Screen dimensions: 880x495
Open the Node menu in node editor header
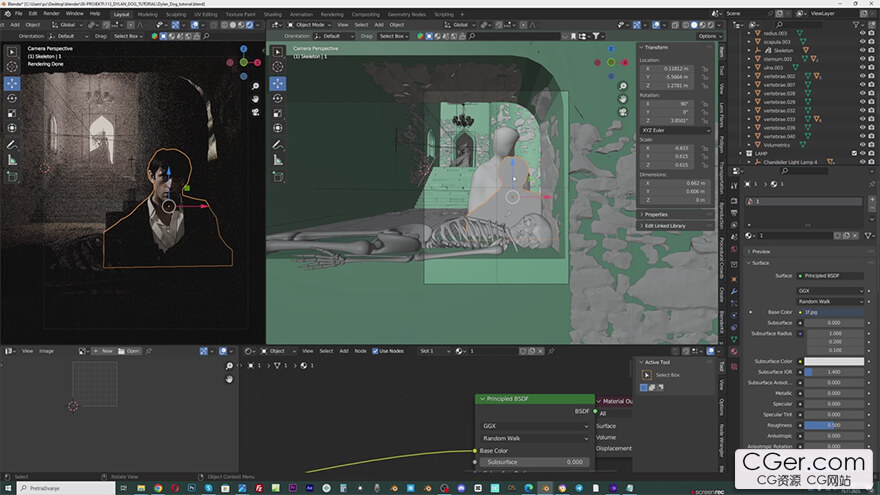360,351
